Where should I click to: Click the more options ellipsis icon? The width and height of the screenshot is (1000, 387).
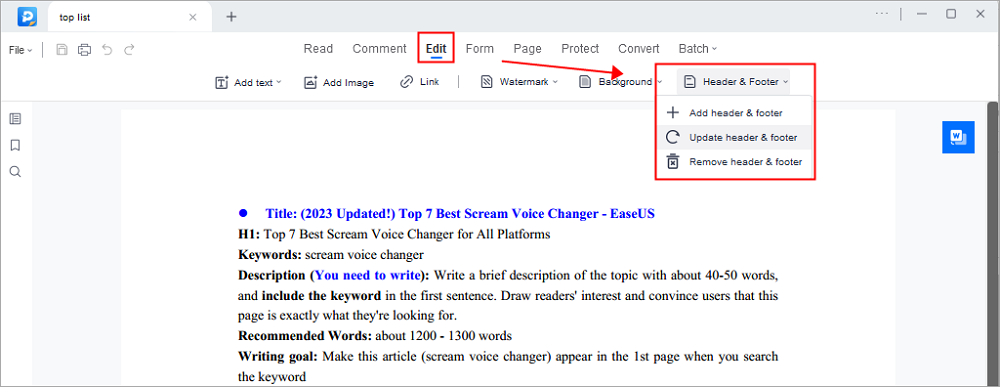click(881, 13)
